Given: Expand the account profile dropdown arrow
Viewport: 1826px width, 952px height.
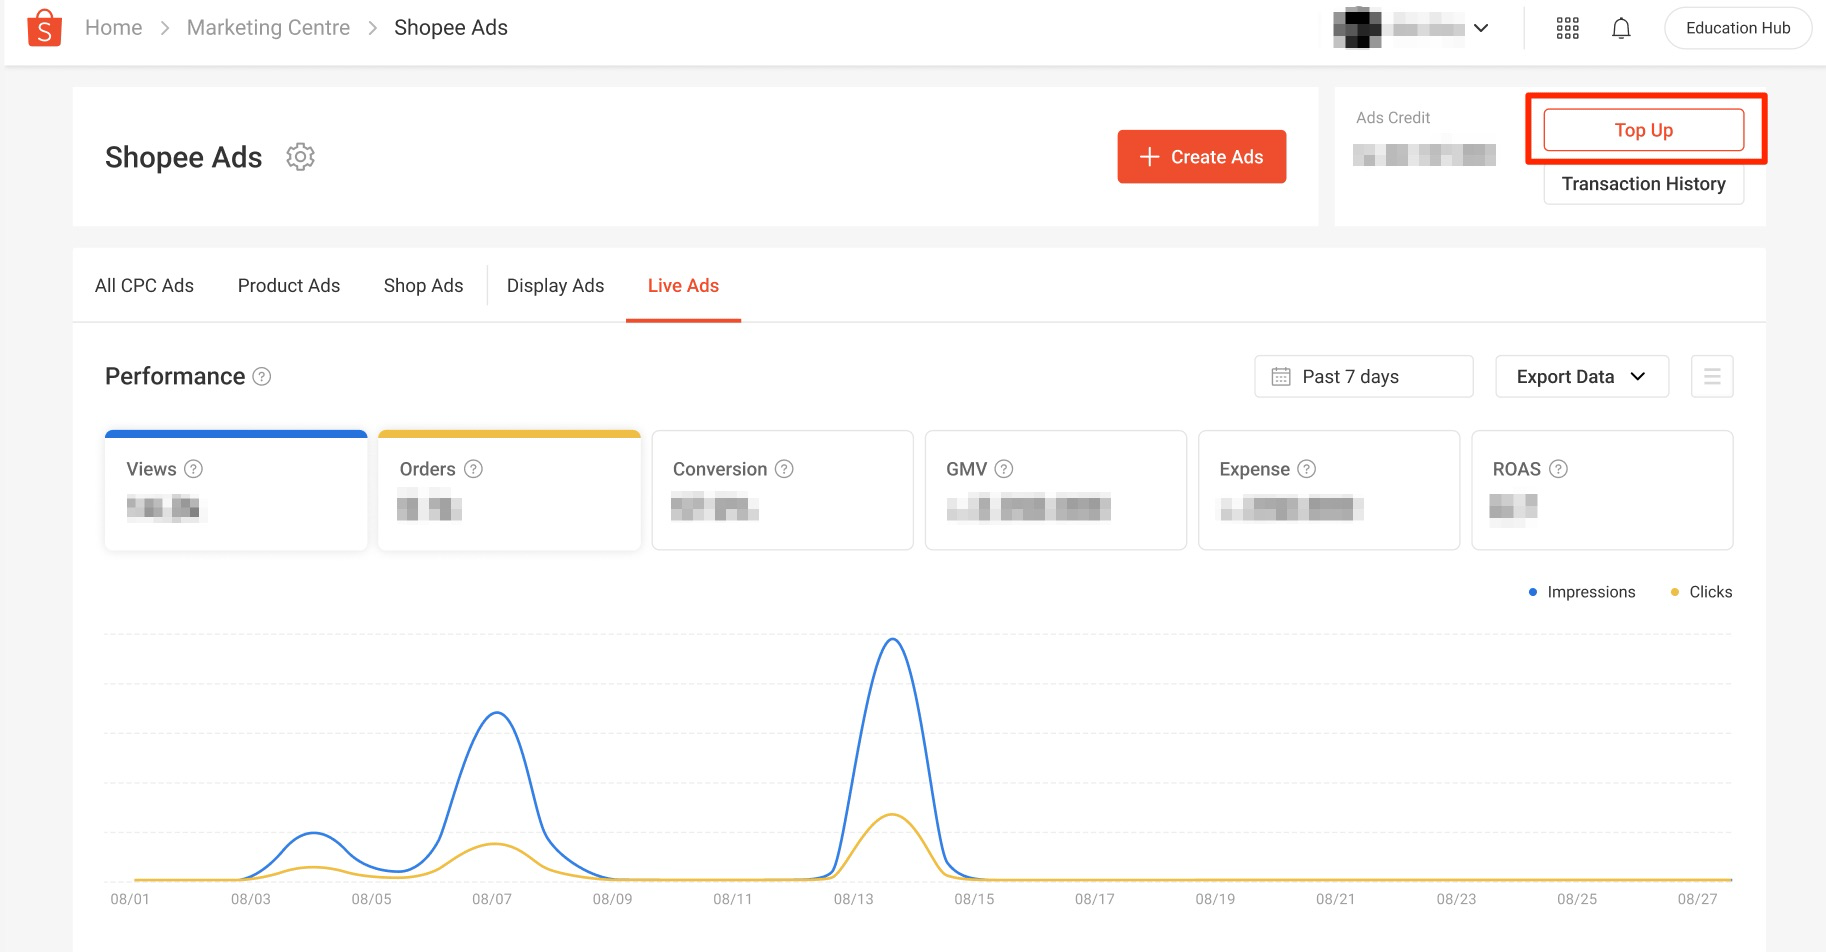Looking at the screenshot, I should [1481, 28].
